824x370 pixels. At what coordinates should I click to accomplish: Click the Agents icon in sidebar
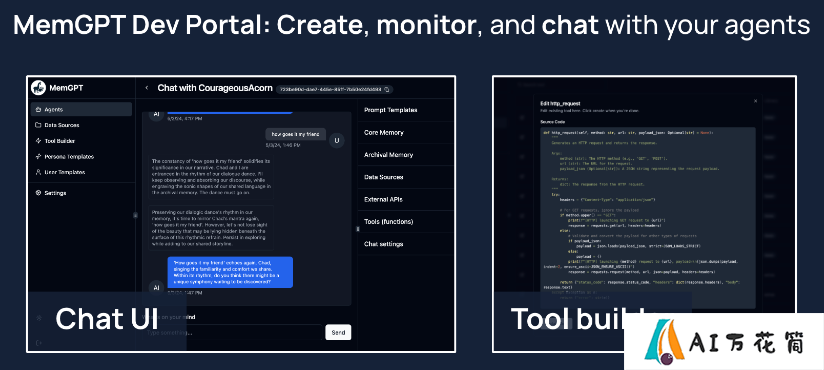click(38, 109)
